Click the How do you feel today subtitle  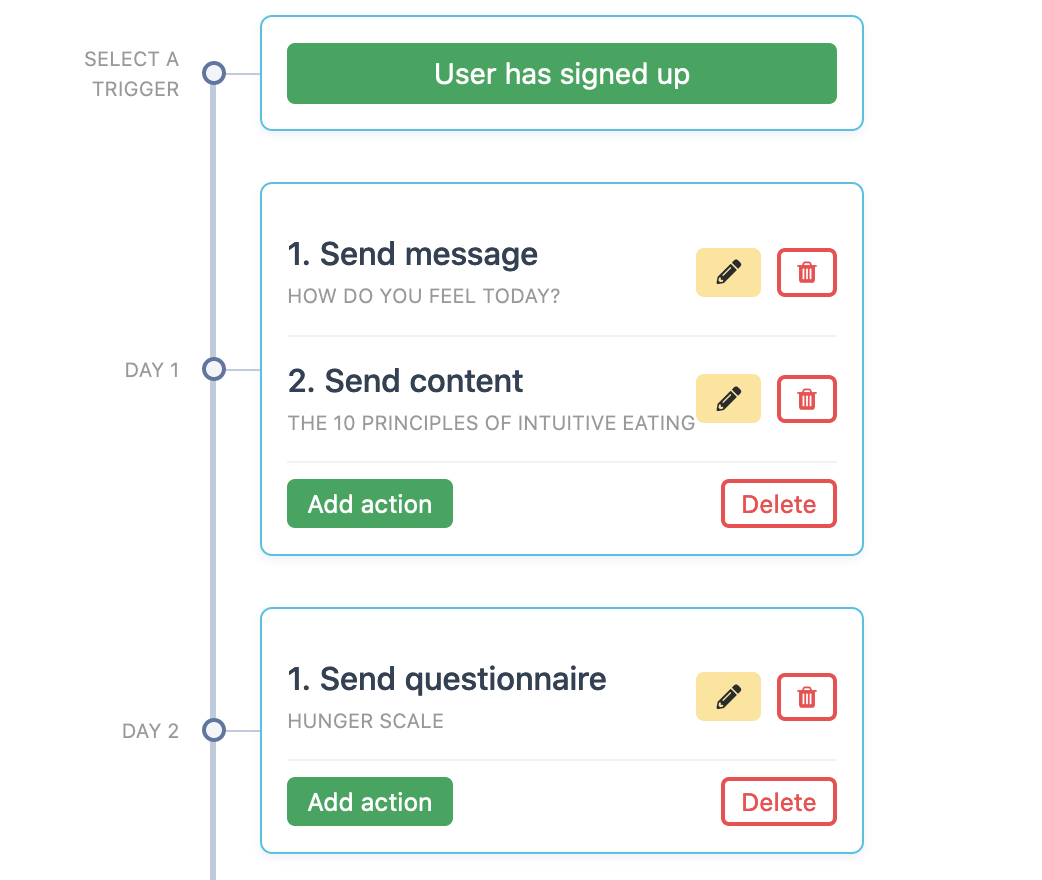(424, 296)
